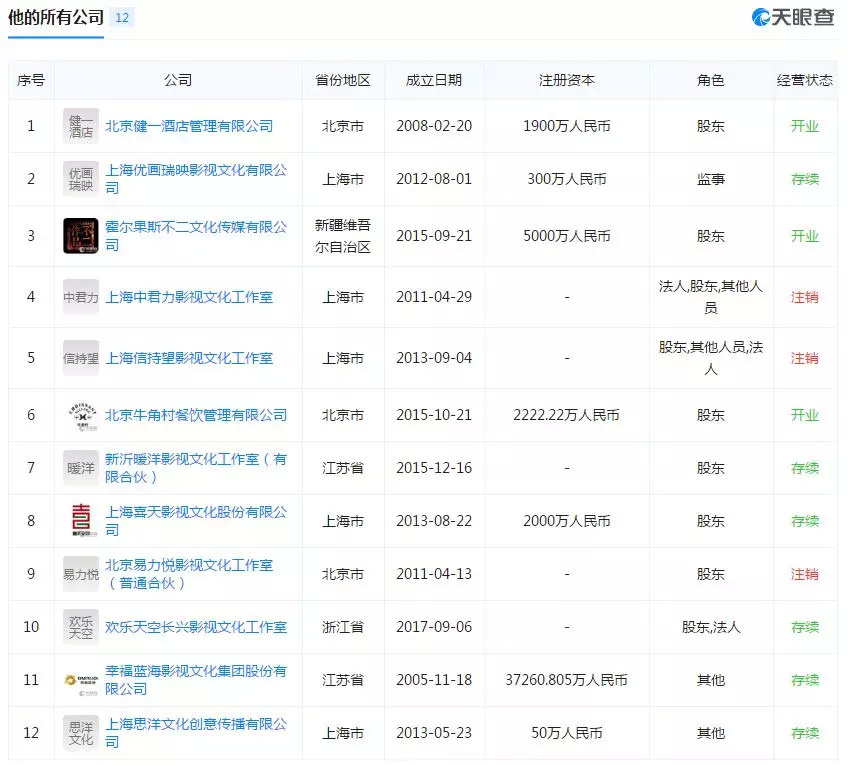
Task: Select date cell 2013-05-23
Action: [x=434, y=733]
